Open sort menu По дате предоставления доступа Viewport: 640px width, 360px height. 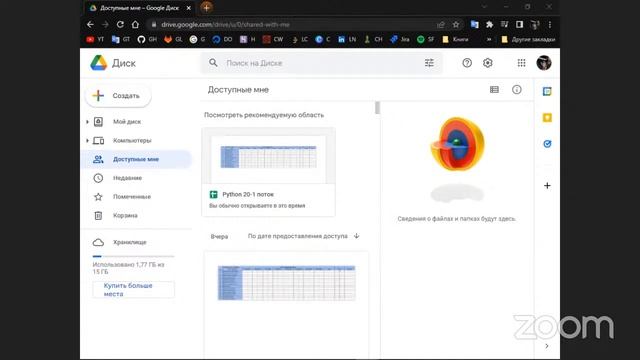tap(298, 236)
